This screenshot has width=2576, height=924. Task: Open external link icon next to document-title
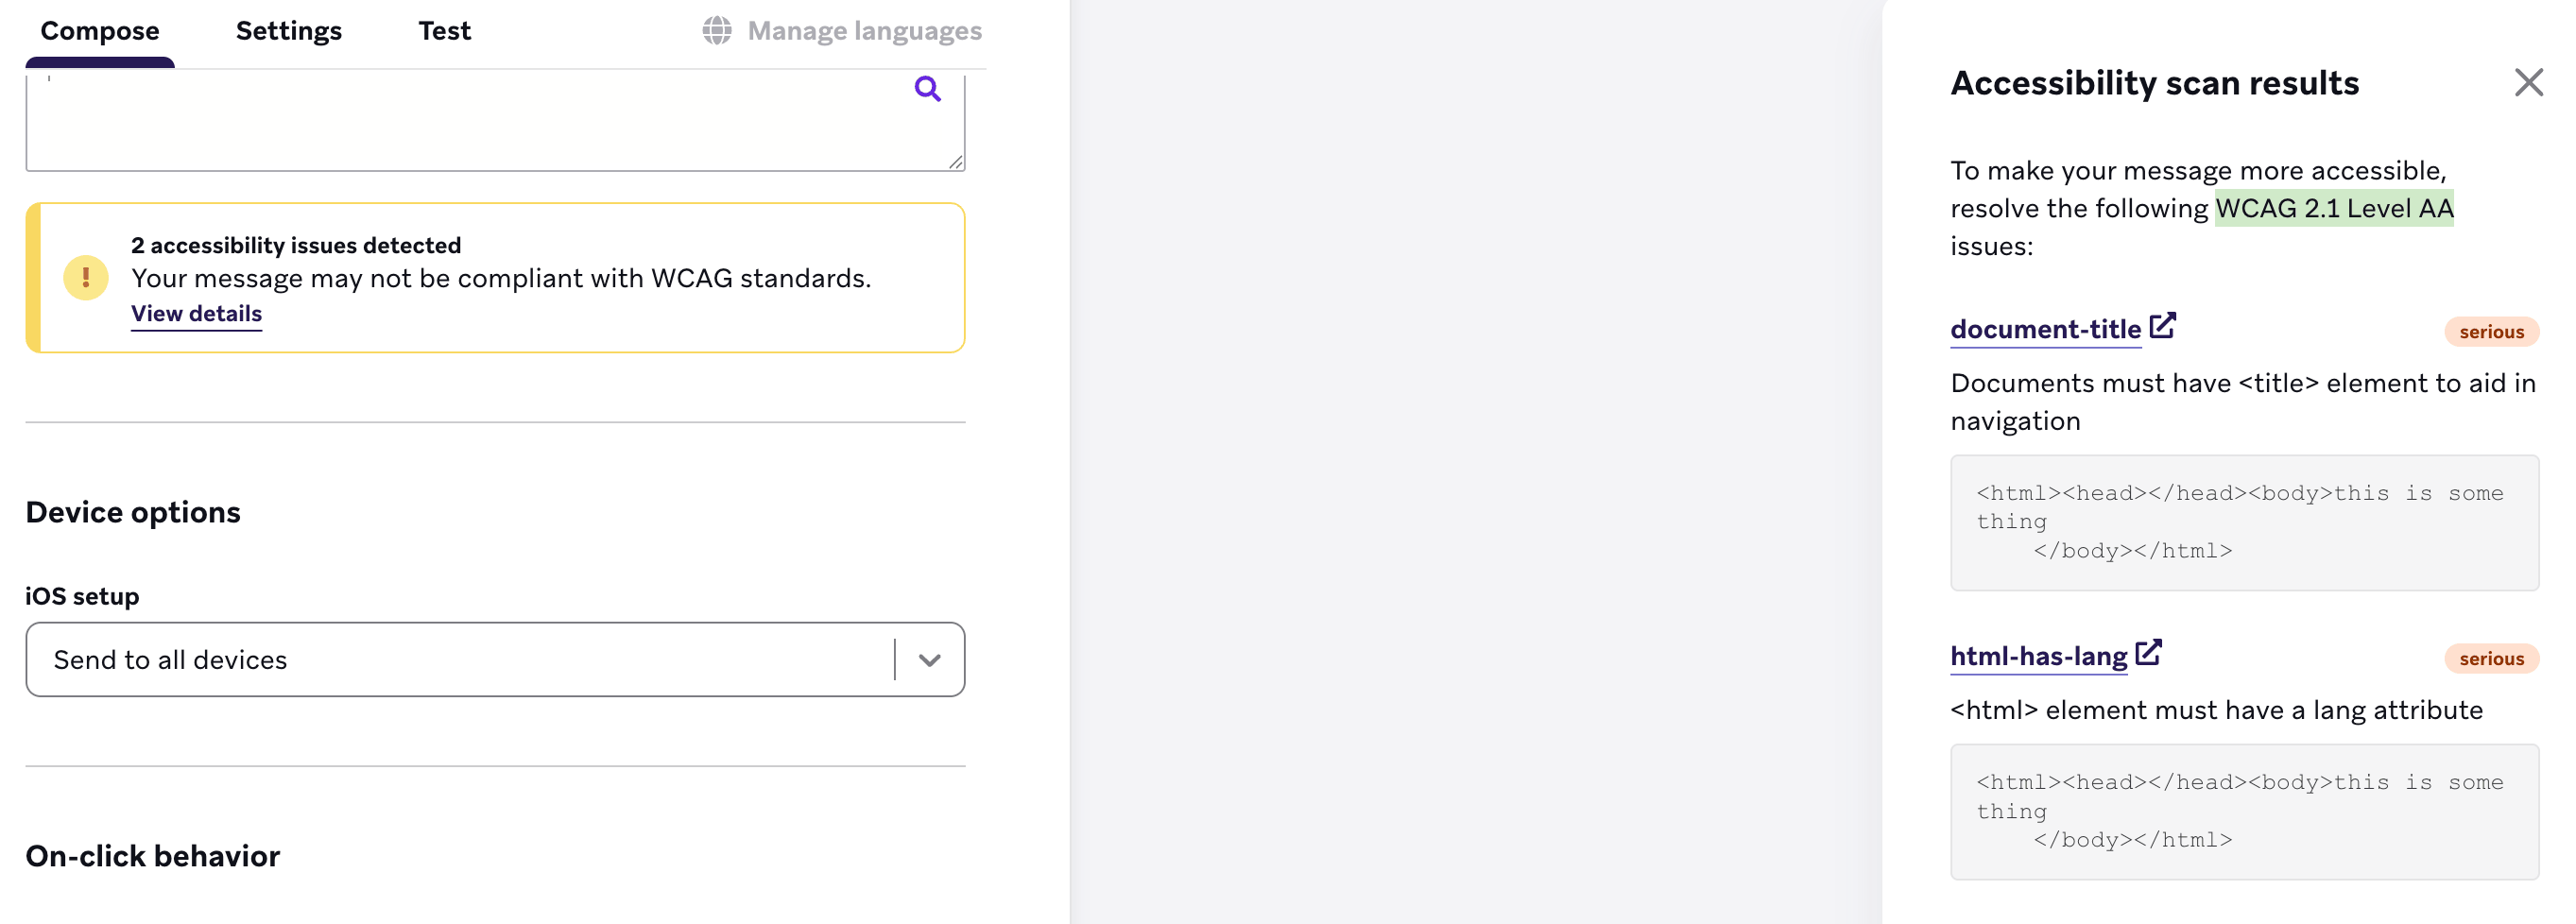click(2162, 326)
